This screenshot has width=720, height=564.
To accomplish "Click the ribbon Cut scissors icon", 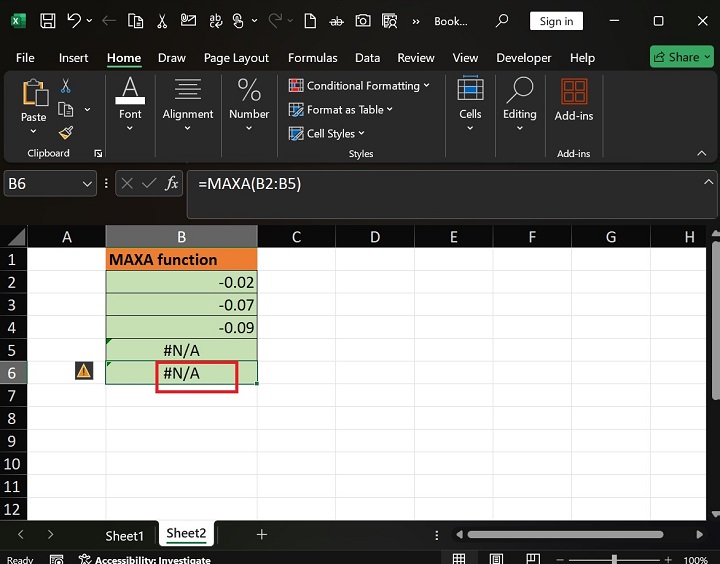I will [x=66, y=85].
